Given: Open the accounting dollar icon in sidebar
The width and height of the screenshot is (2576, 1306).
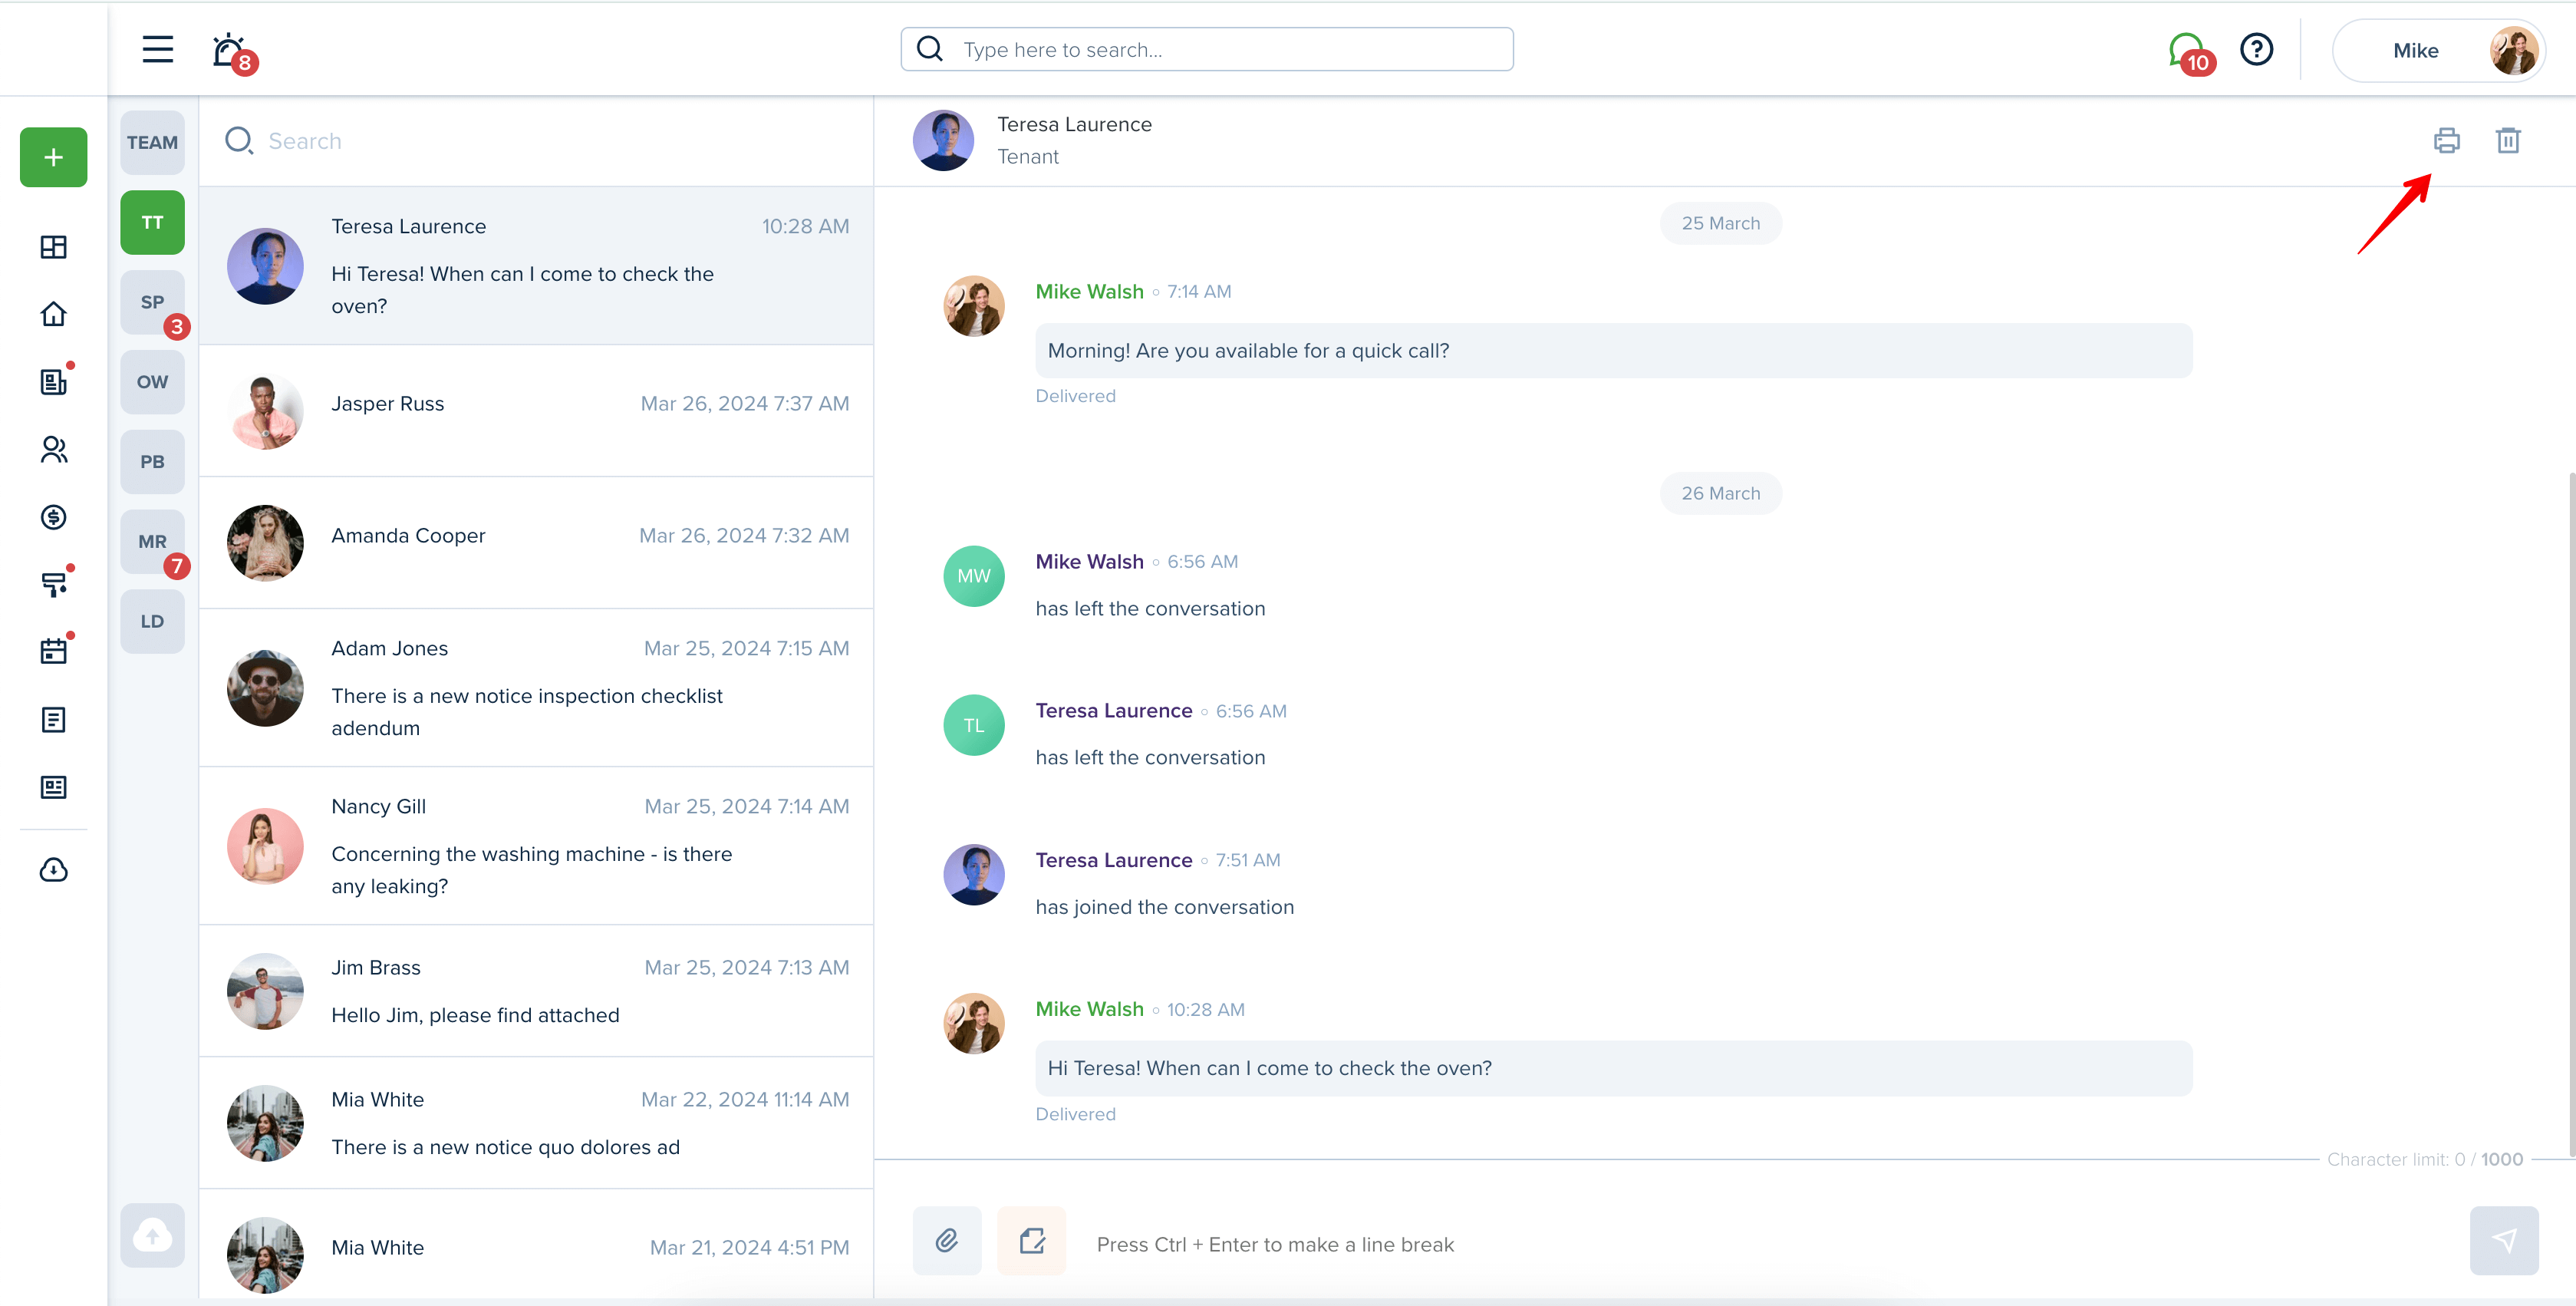Looking at the screenshot, I should (53, 517).
